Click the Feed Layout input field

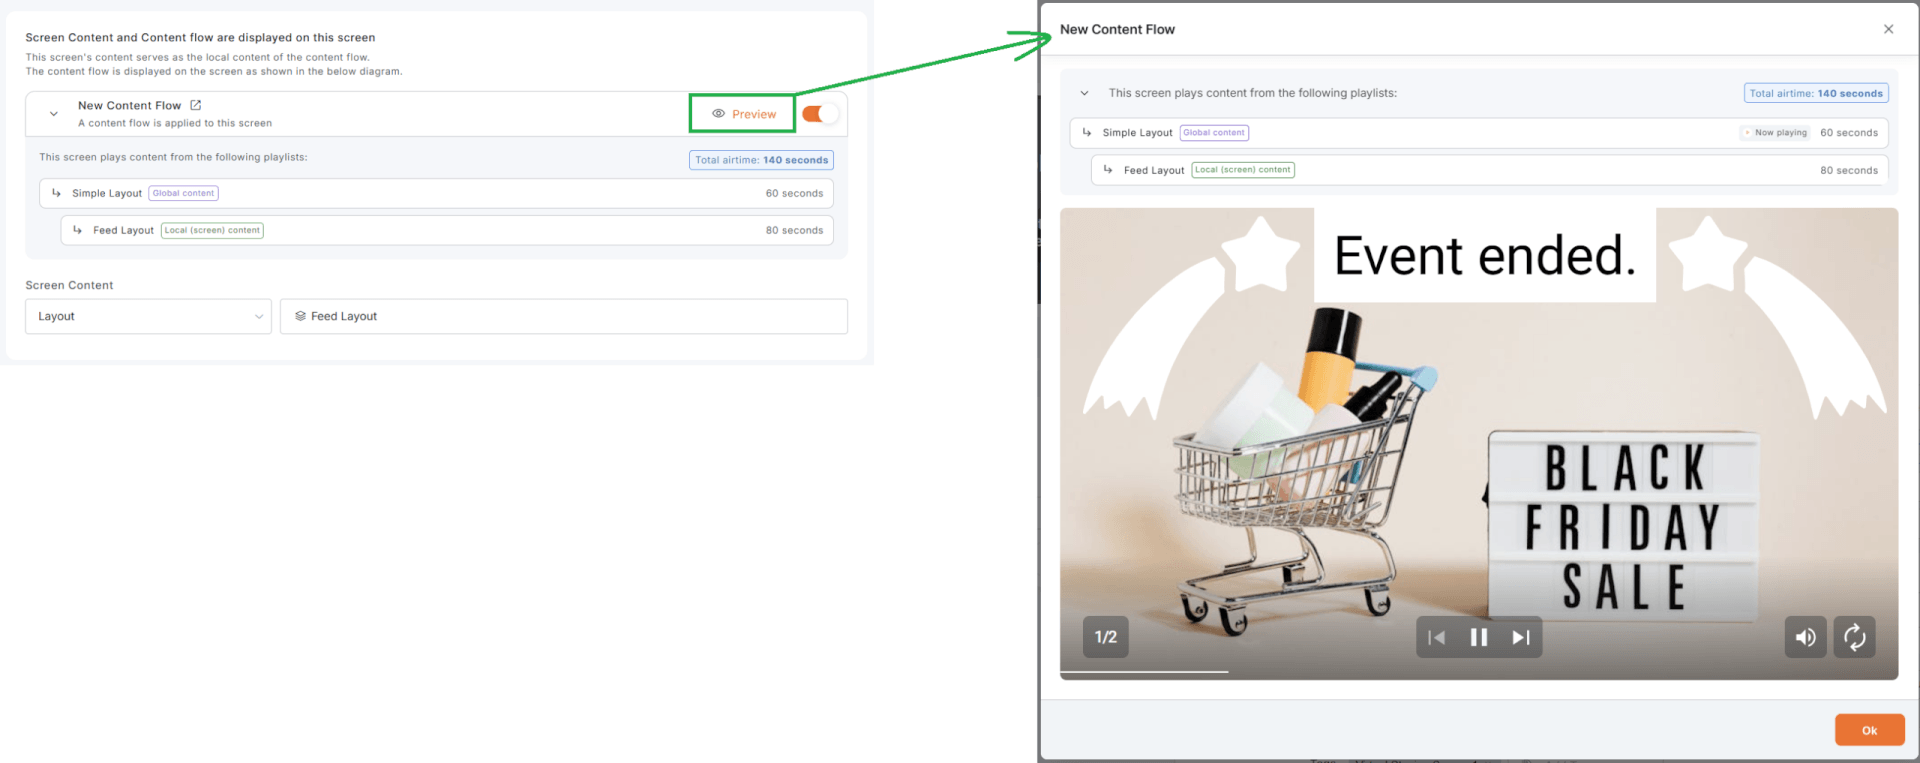(564, 316)
